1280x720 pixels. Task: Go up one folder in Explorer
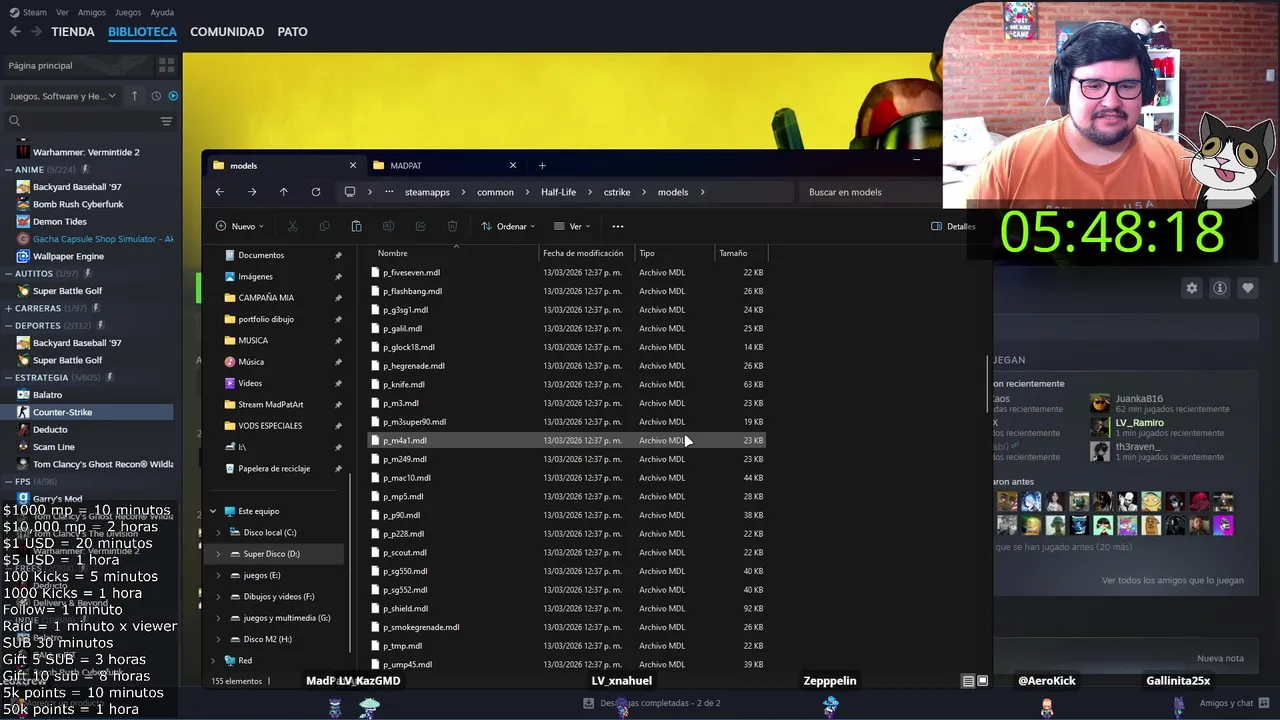tap(284, 192)
